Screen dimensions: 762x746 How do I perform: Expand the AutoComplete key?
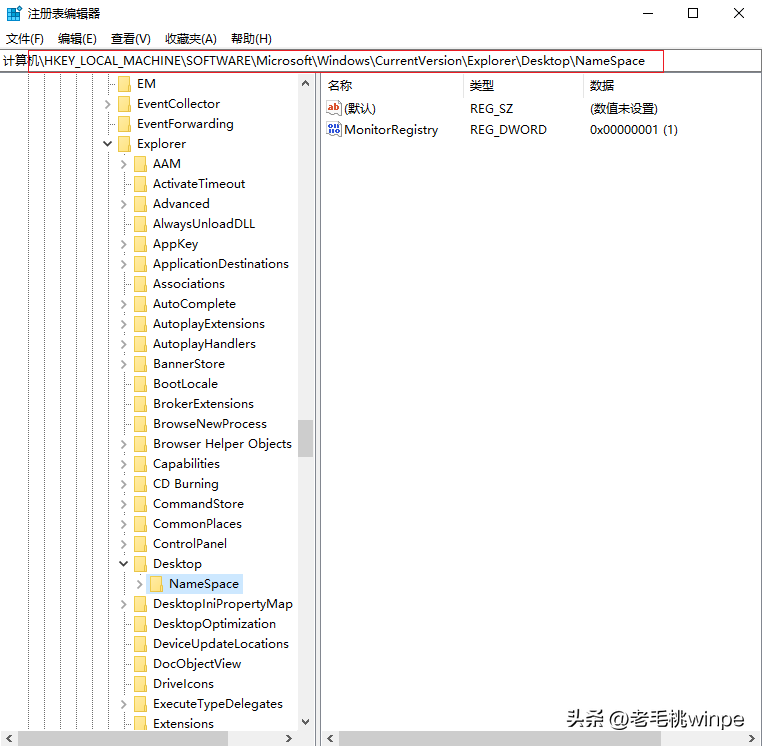click(124, 304)
